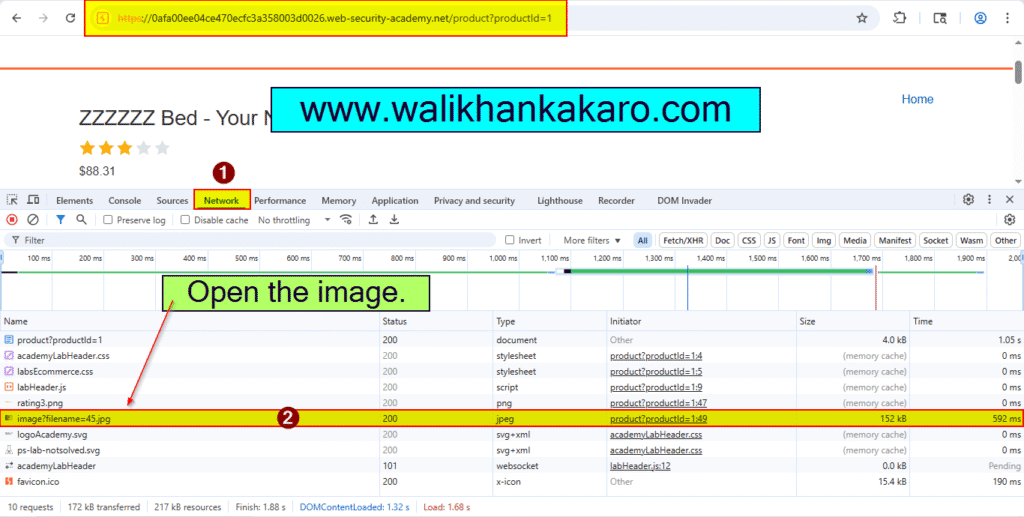This screenshot has height=517, width=1024.
Task: Select the labHeader.js request row
Action: pos(512,387)
